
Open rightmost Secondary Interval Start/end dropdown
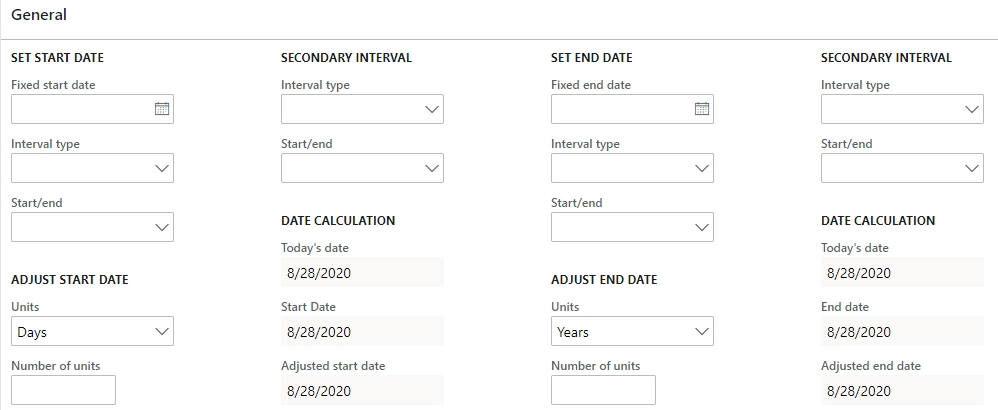tap(902, 168)
